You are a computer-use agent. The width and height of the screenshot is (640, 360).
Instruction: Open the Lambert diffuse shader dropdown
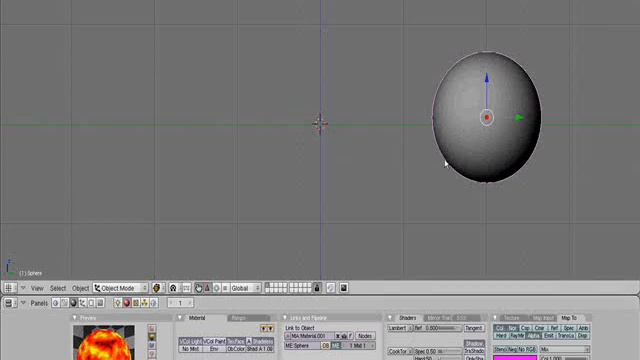tap(400, 328)
